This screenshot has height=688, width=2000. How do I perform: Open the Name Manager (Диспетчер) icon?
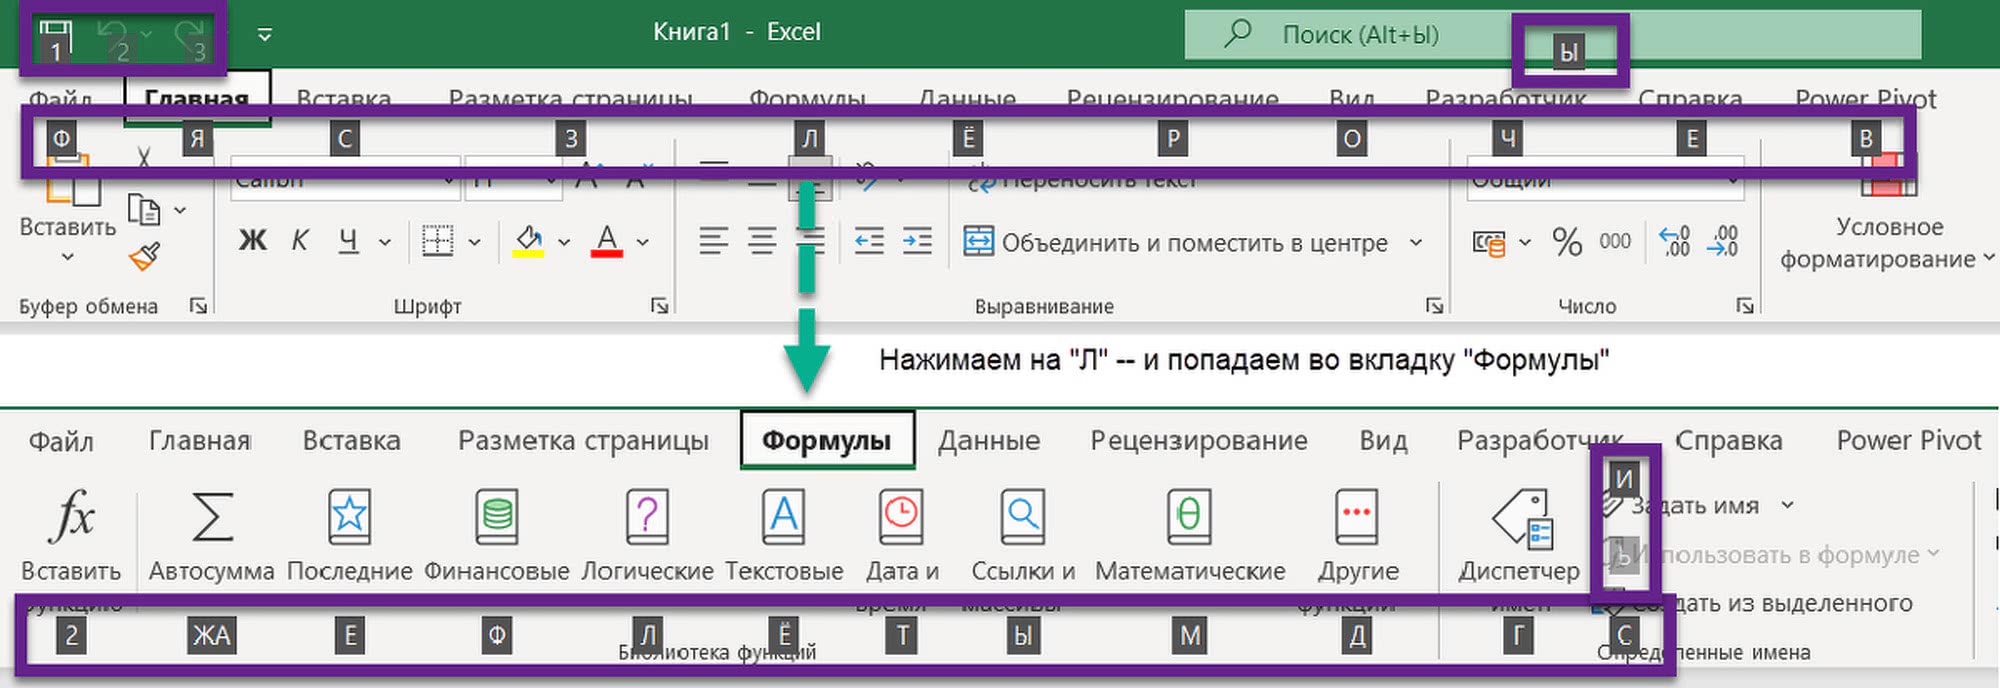point(1520,519)
